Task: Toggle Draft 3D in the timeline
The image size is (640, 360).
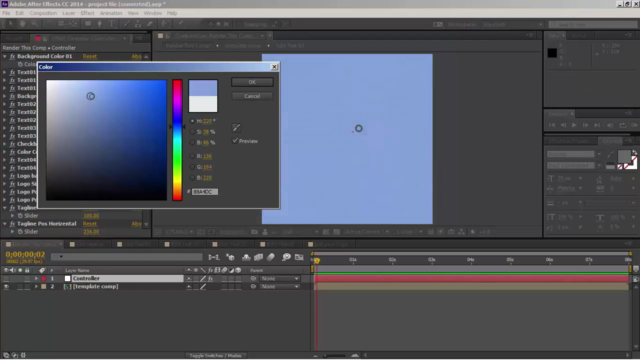Action: tap(231, 257)
